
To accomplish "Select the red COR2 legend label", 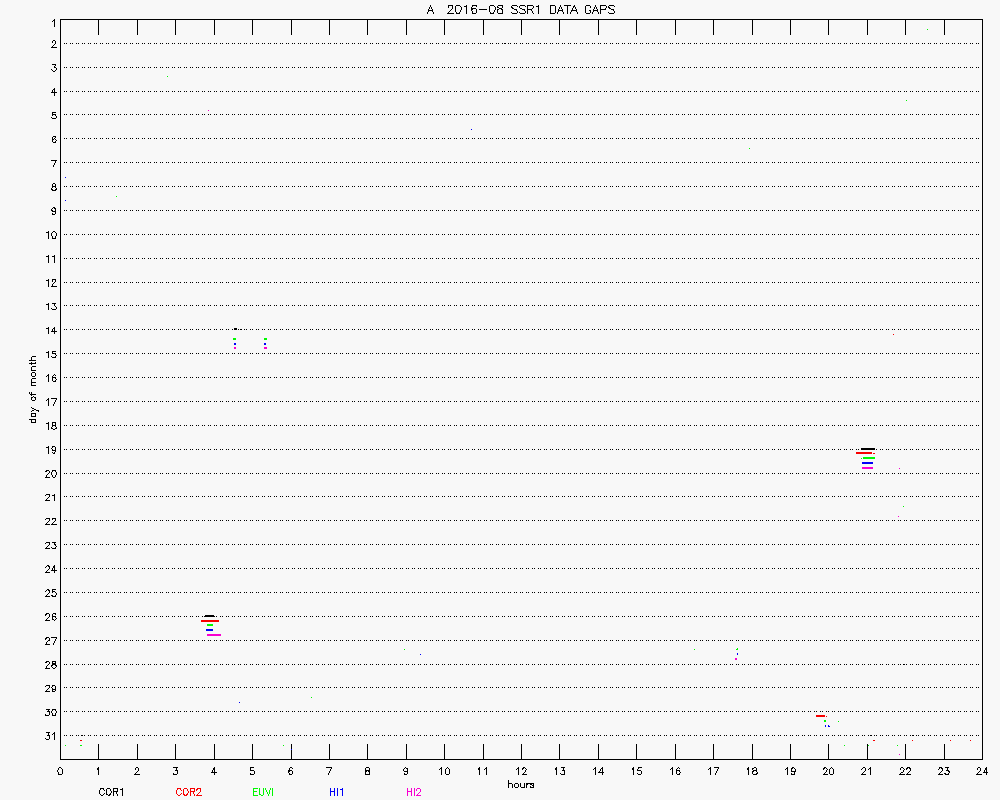I will (x=188, y=792).
